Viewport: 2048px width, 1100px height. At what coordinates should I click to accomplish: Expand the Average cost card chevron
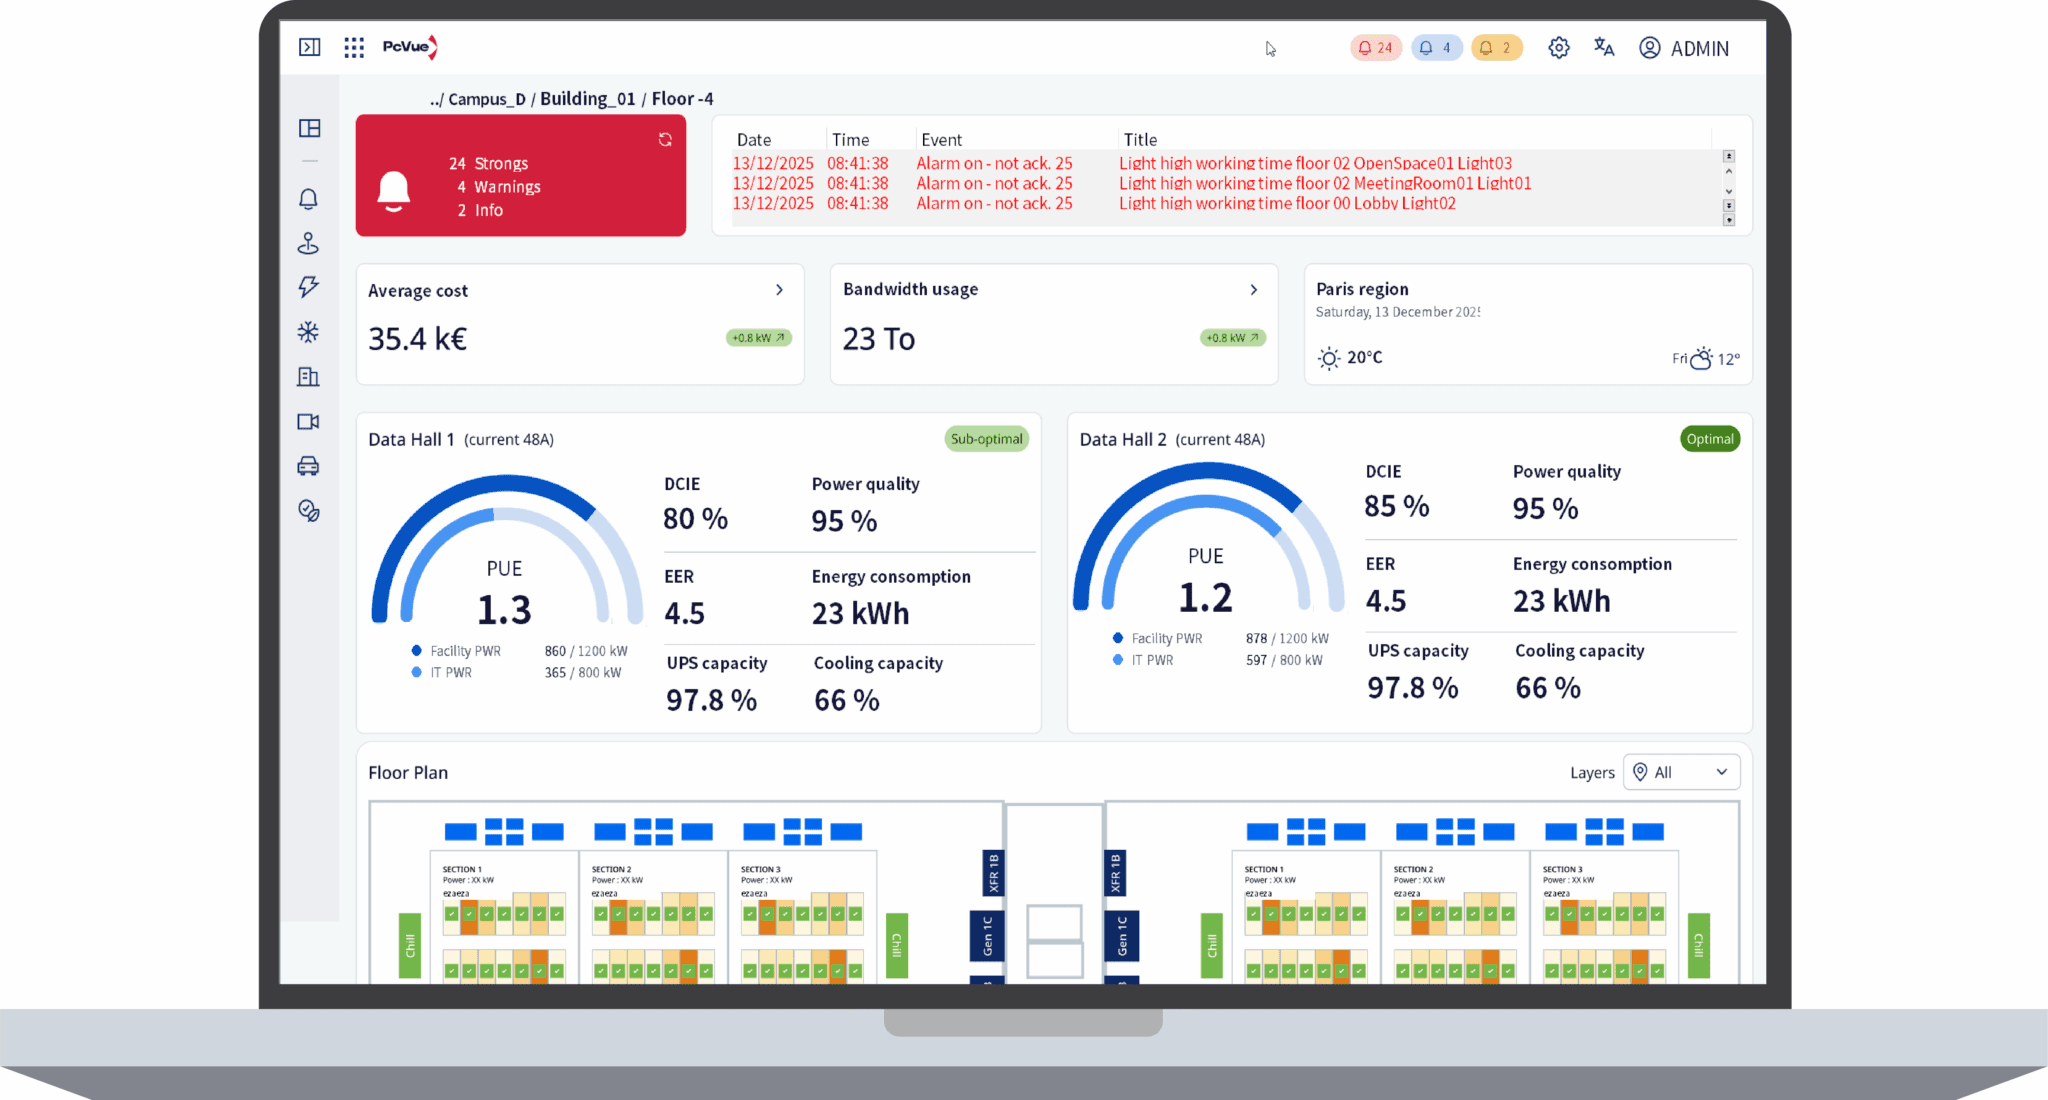click(x=780, y=290)
